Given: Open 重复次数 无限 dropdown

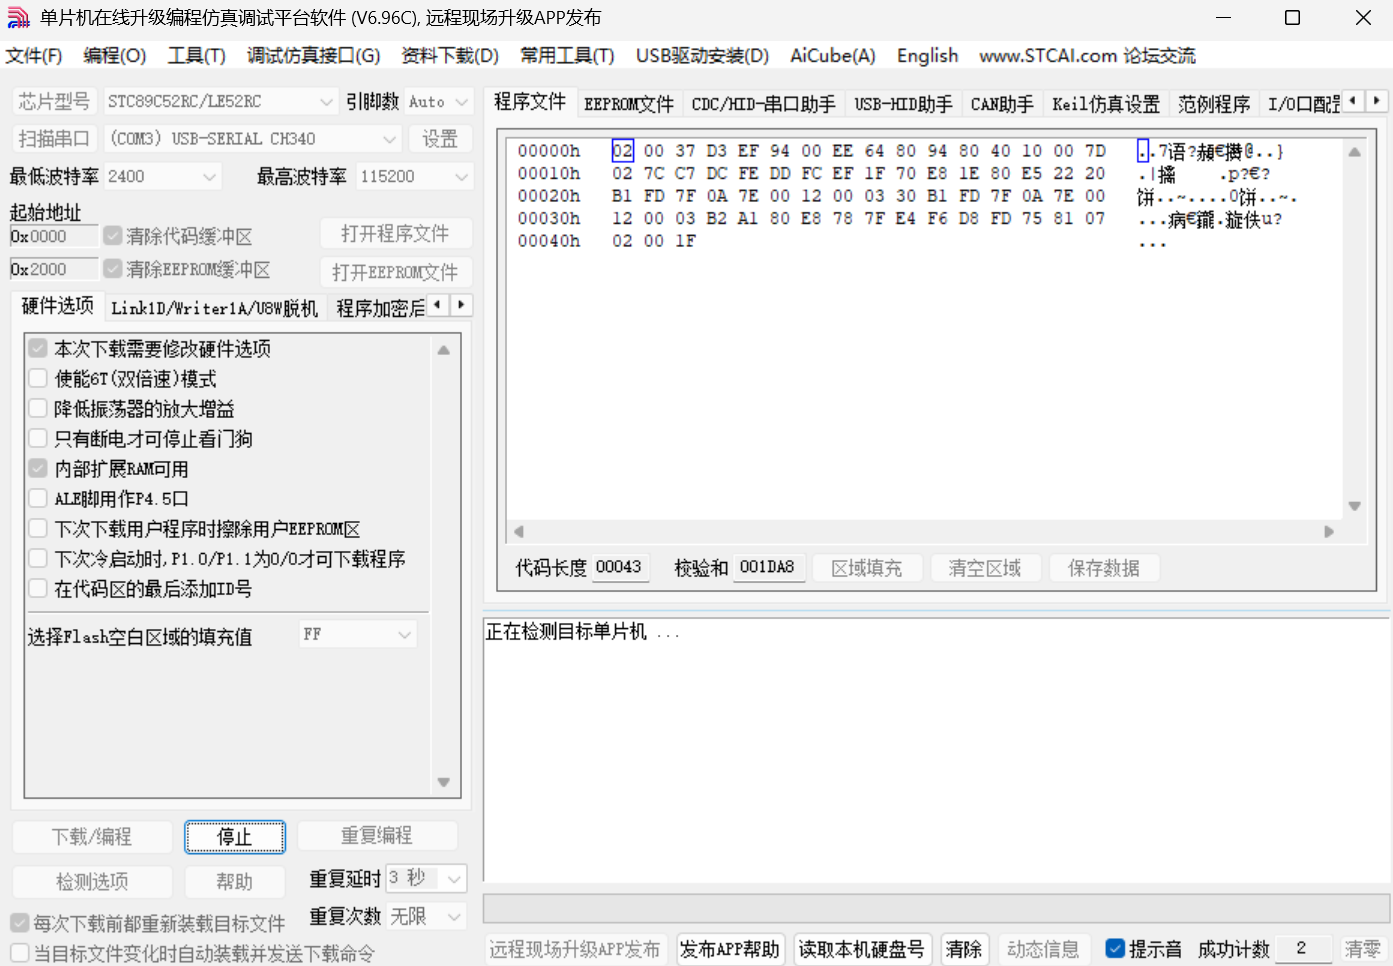Looking at the screenshot, I should (426, 916).
